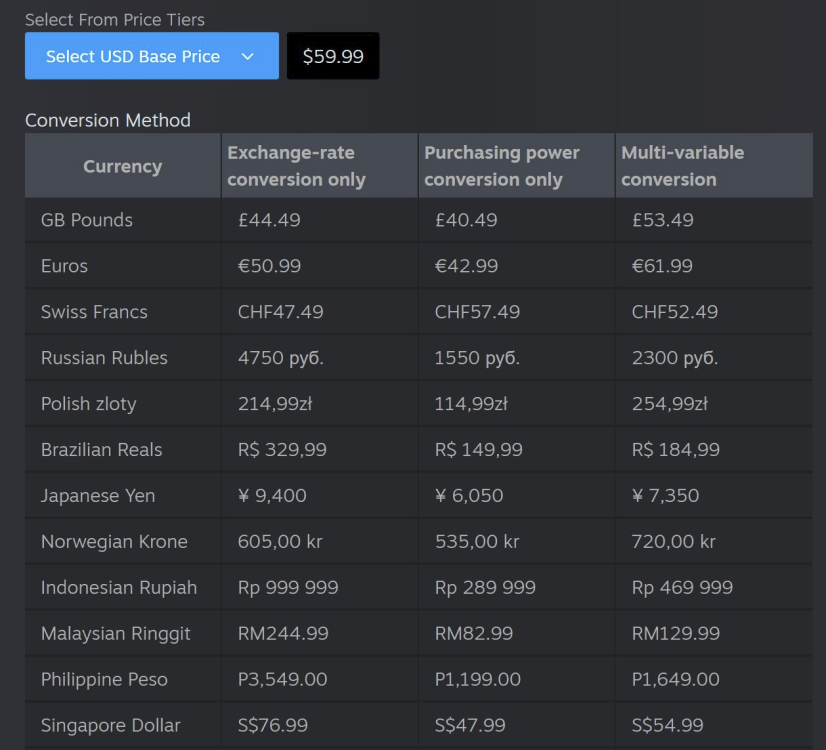Viewport: 826px width, 750px height.
Task: Click the $59.99 price box
Action: (333, 56)
